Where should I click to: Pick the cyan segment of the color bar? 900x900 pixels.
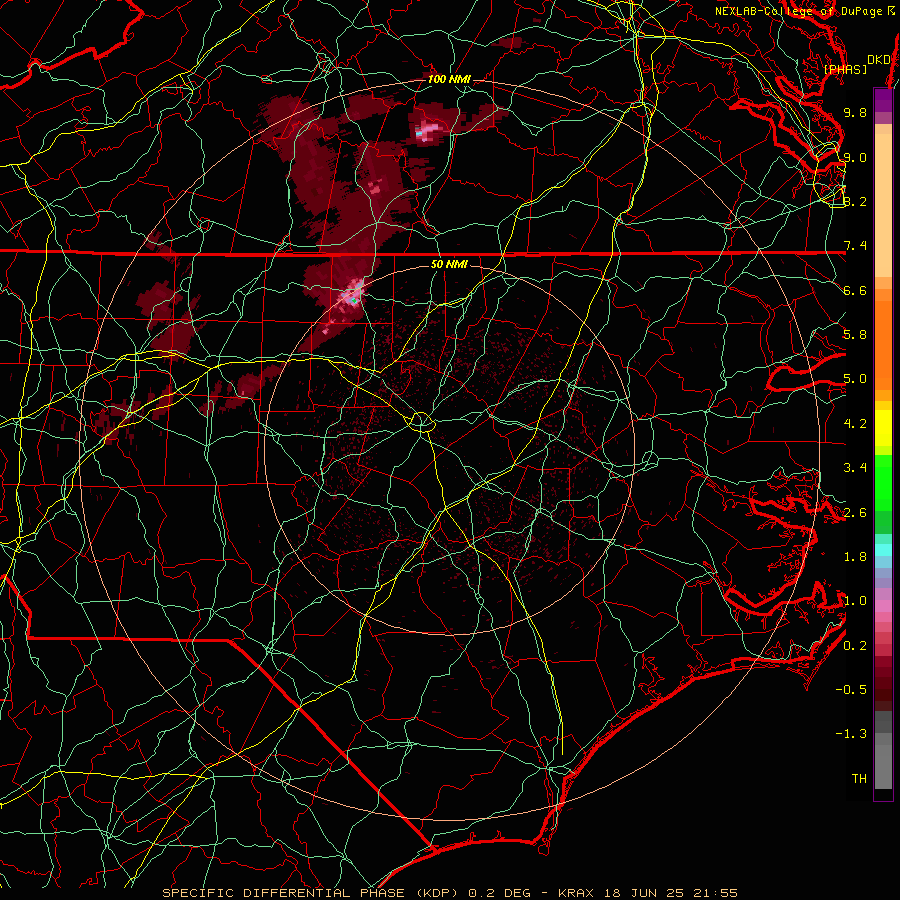coord(883,549)
